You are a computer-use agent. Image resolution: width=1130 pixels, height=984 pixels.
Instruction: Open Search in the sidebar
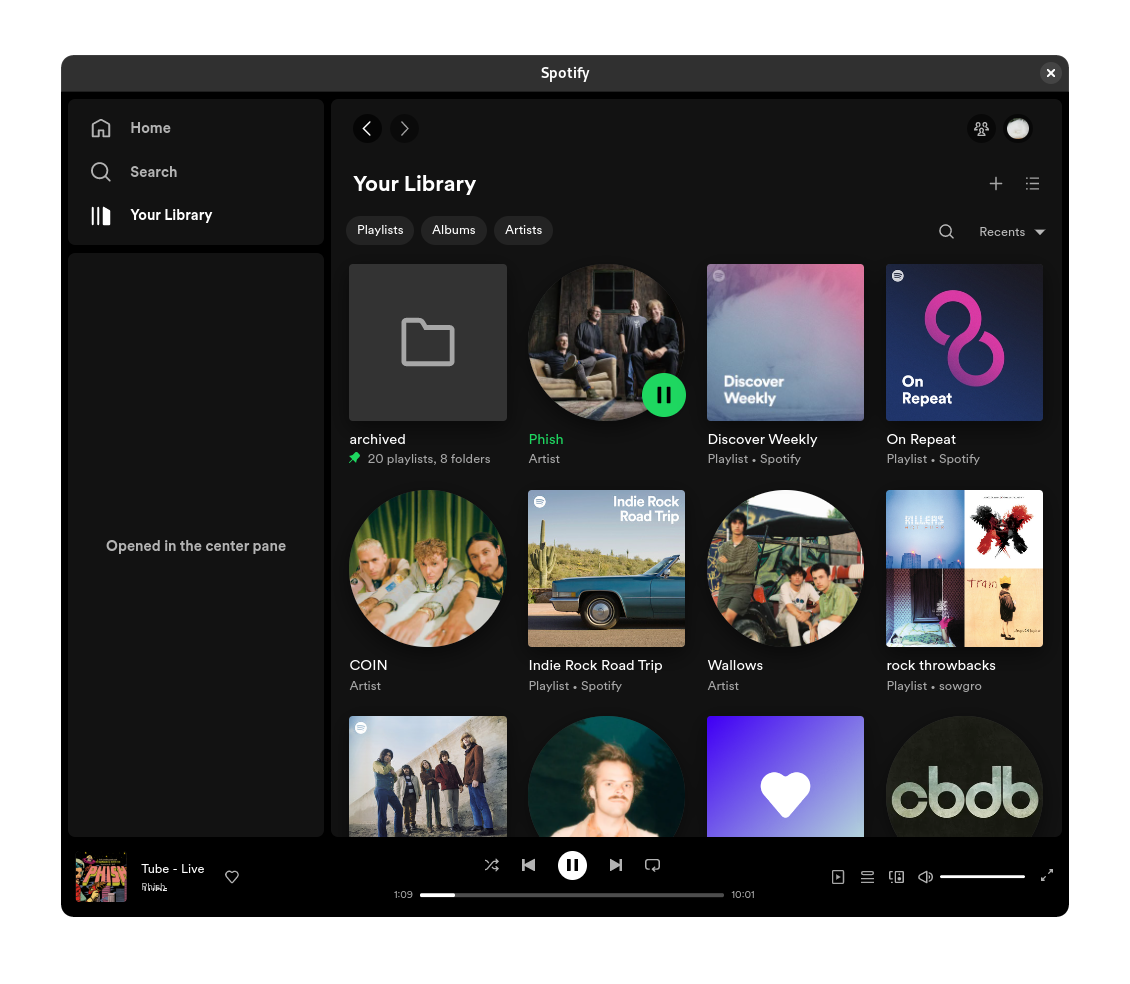click(135, 172)
